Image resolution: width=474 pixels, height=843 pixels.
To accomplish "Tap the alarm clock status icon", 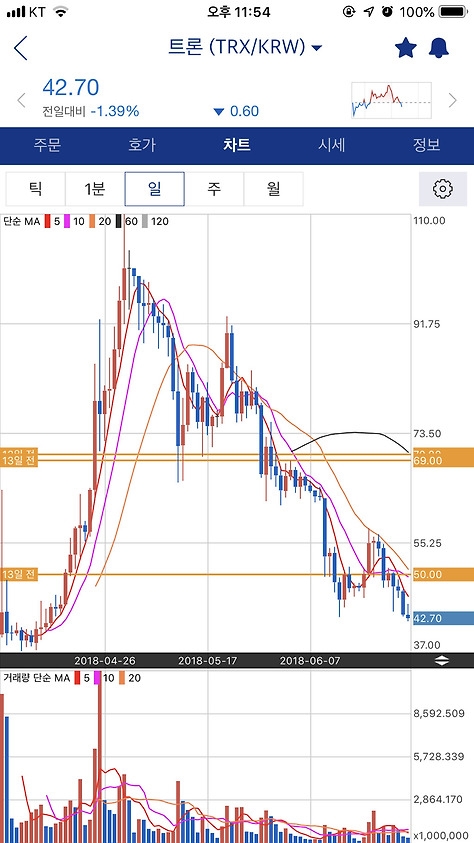I will (387, 12).
